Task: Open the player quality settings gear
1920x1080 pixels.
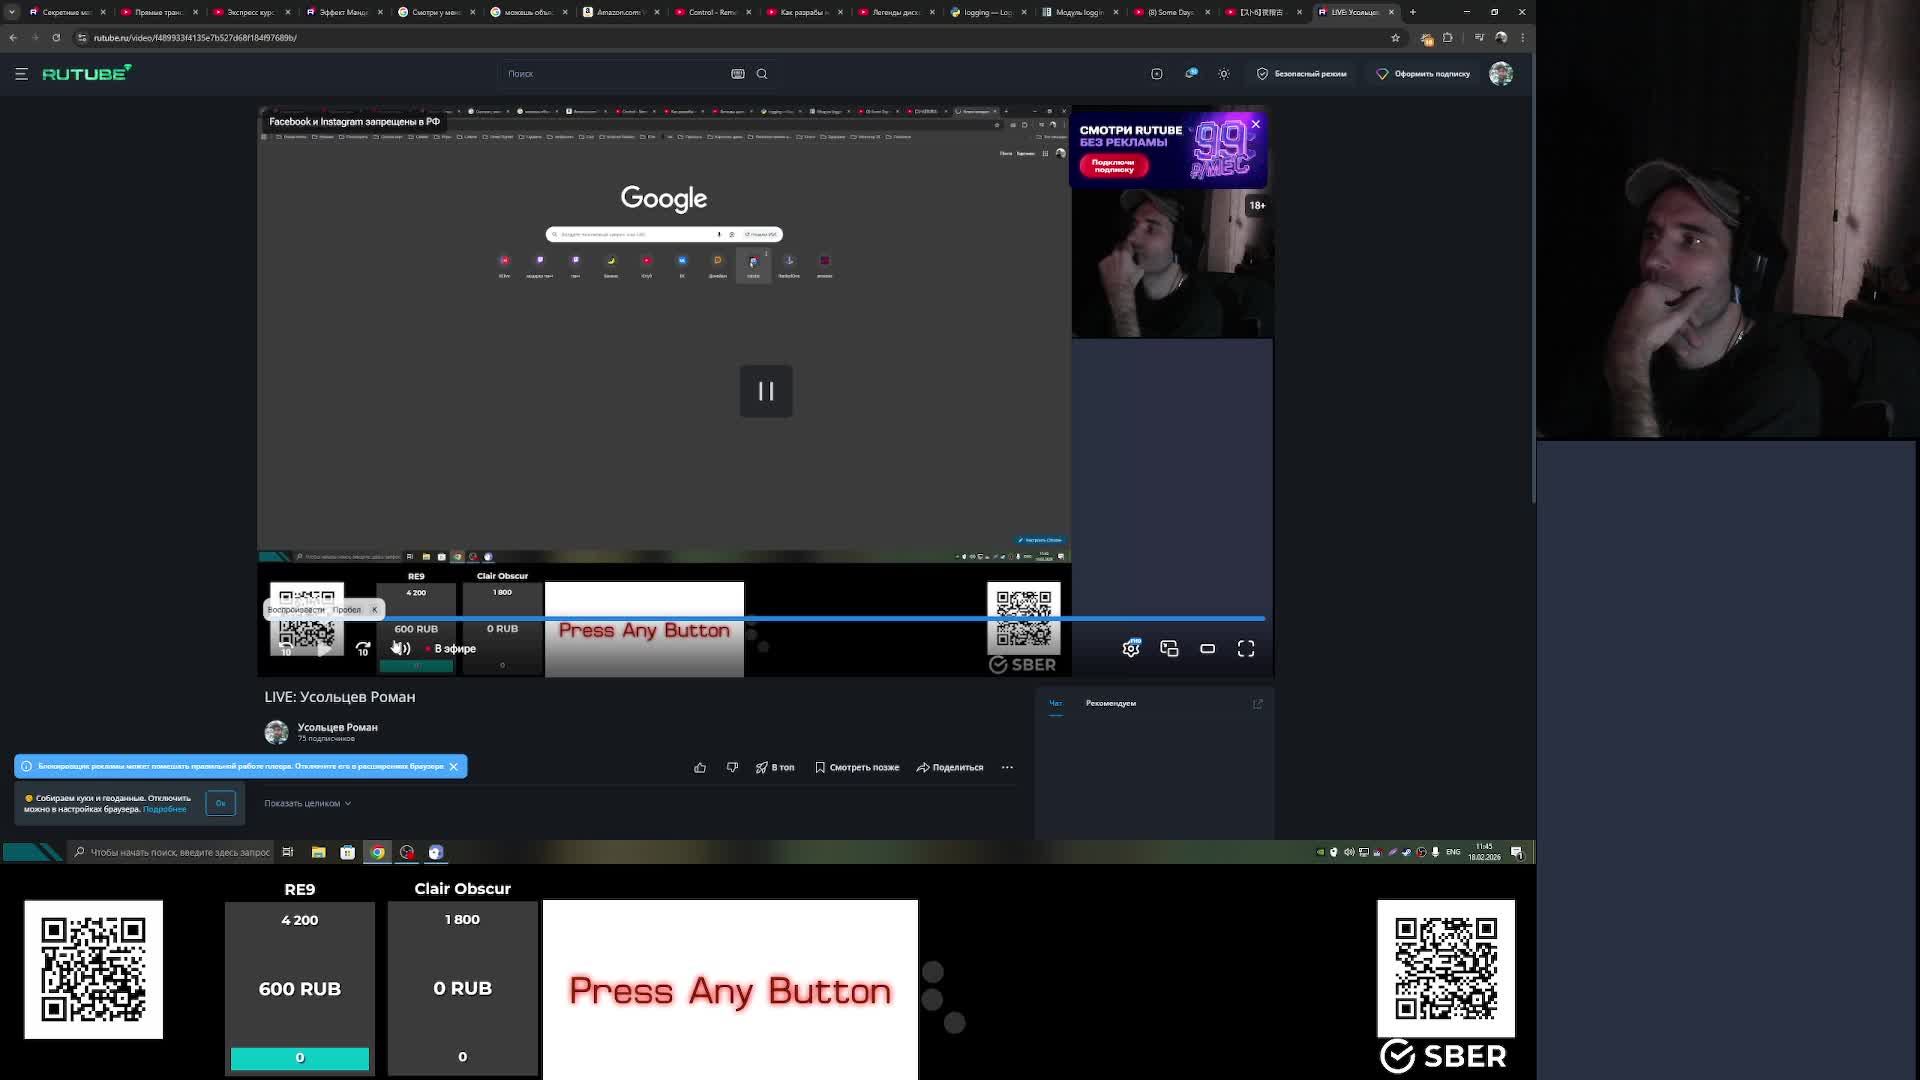Action: click(1131, 649)
